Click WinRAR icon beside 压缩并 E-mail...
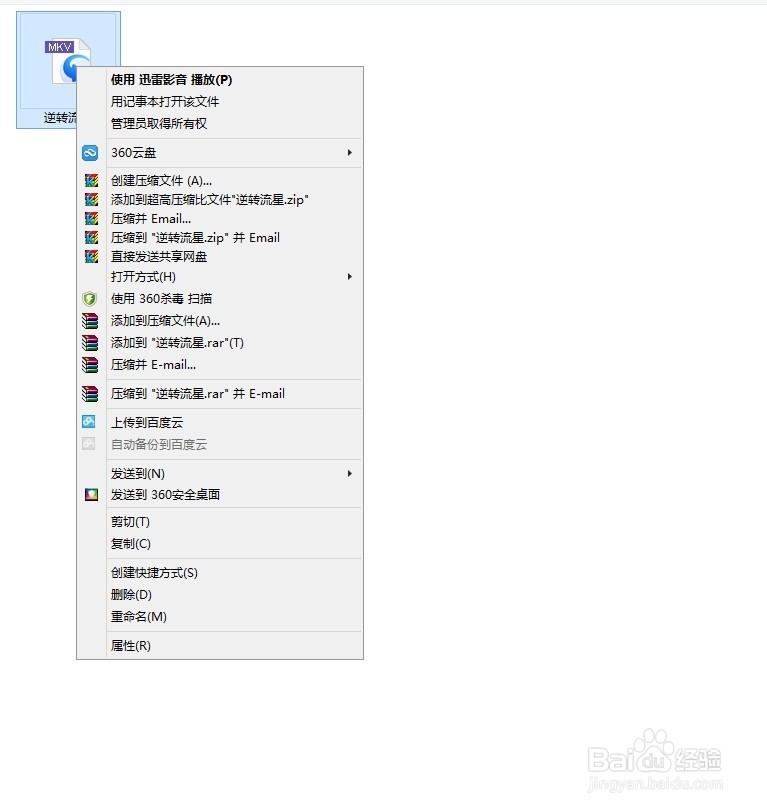The height and width of the screenshot is (811, 767). point(90,365)
